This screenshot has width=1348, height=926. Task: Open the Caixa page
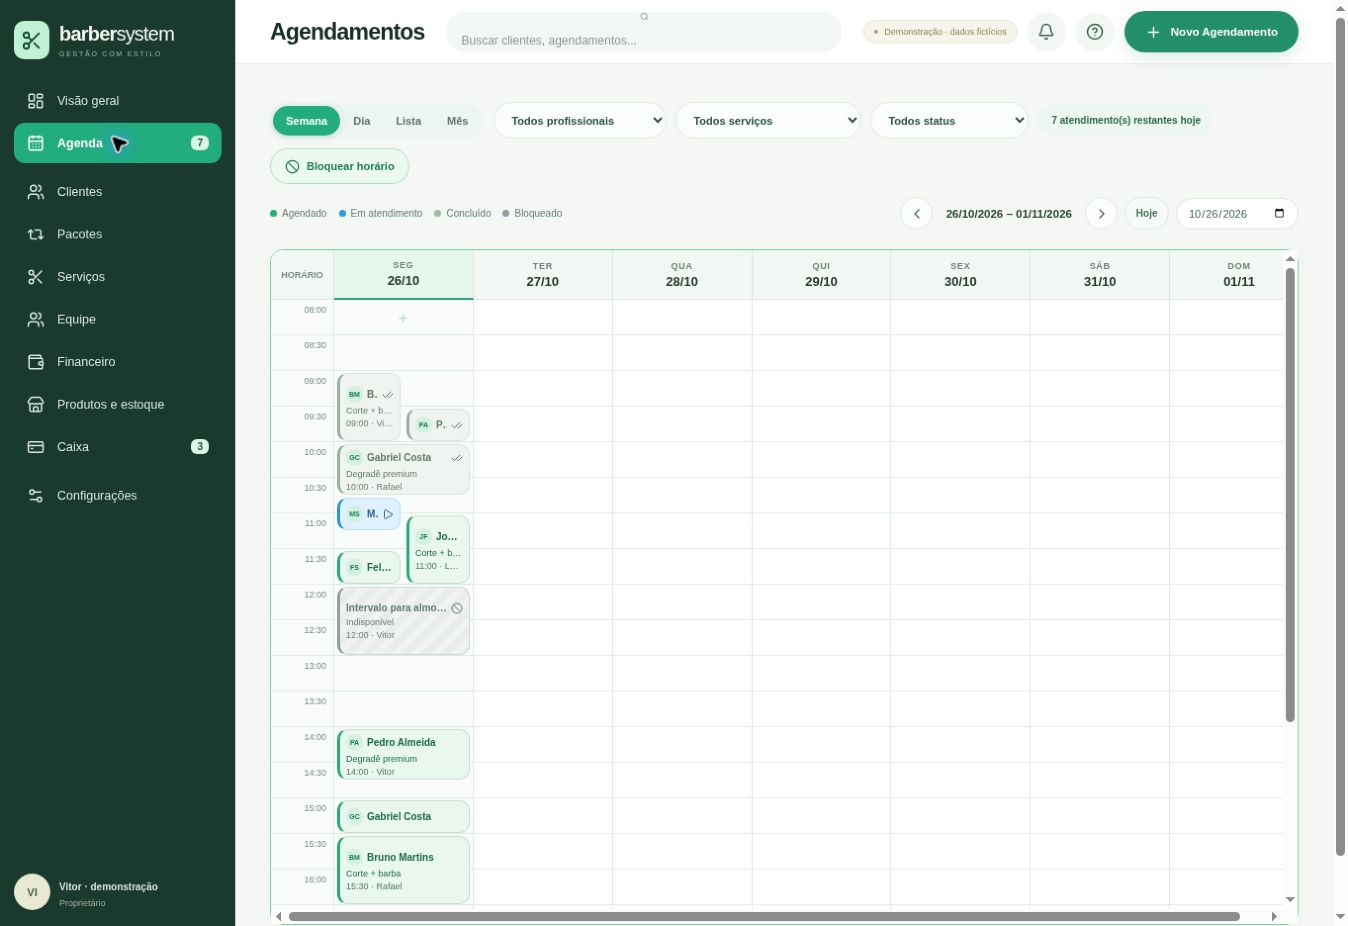click(x=117, y=447)
